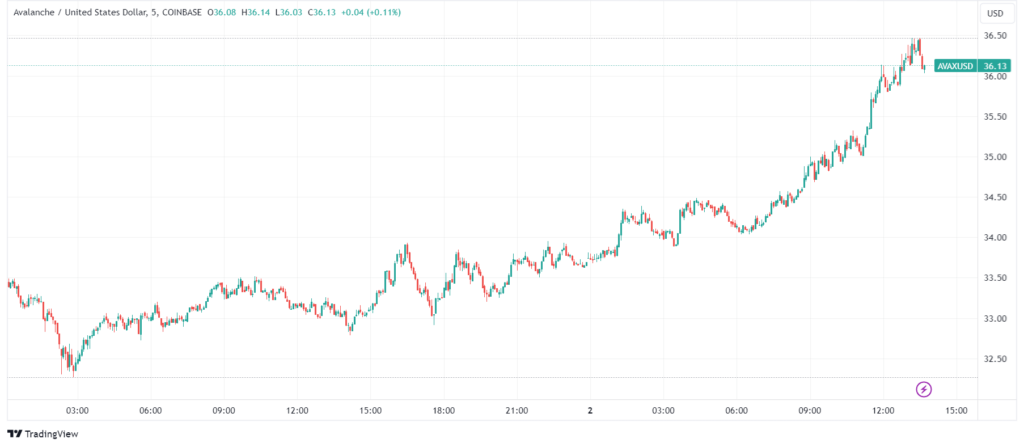1024x447 pixels.
Task: Click the 36.13 current price tag
Action: (994, 66)
